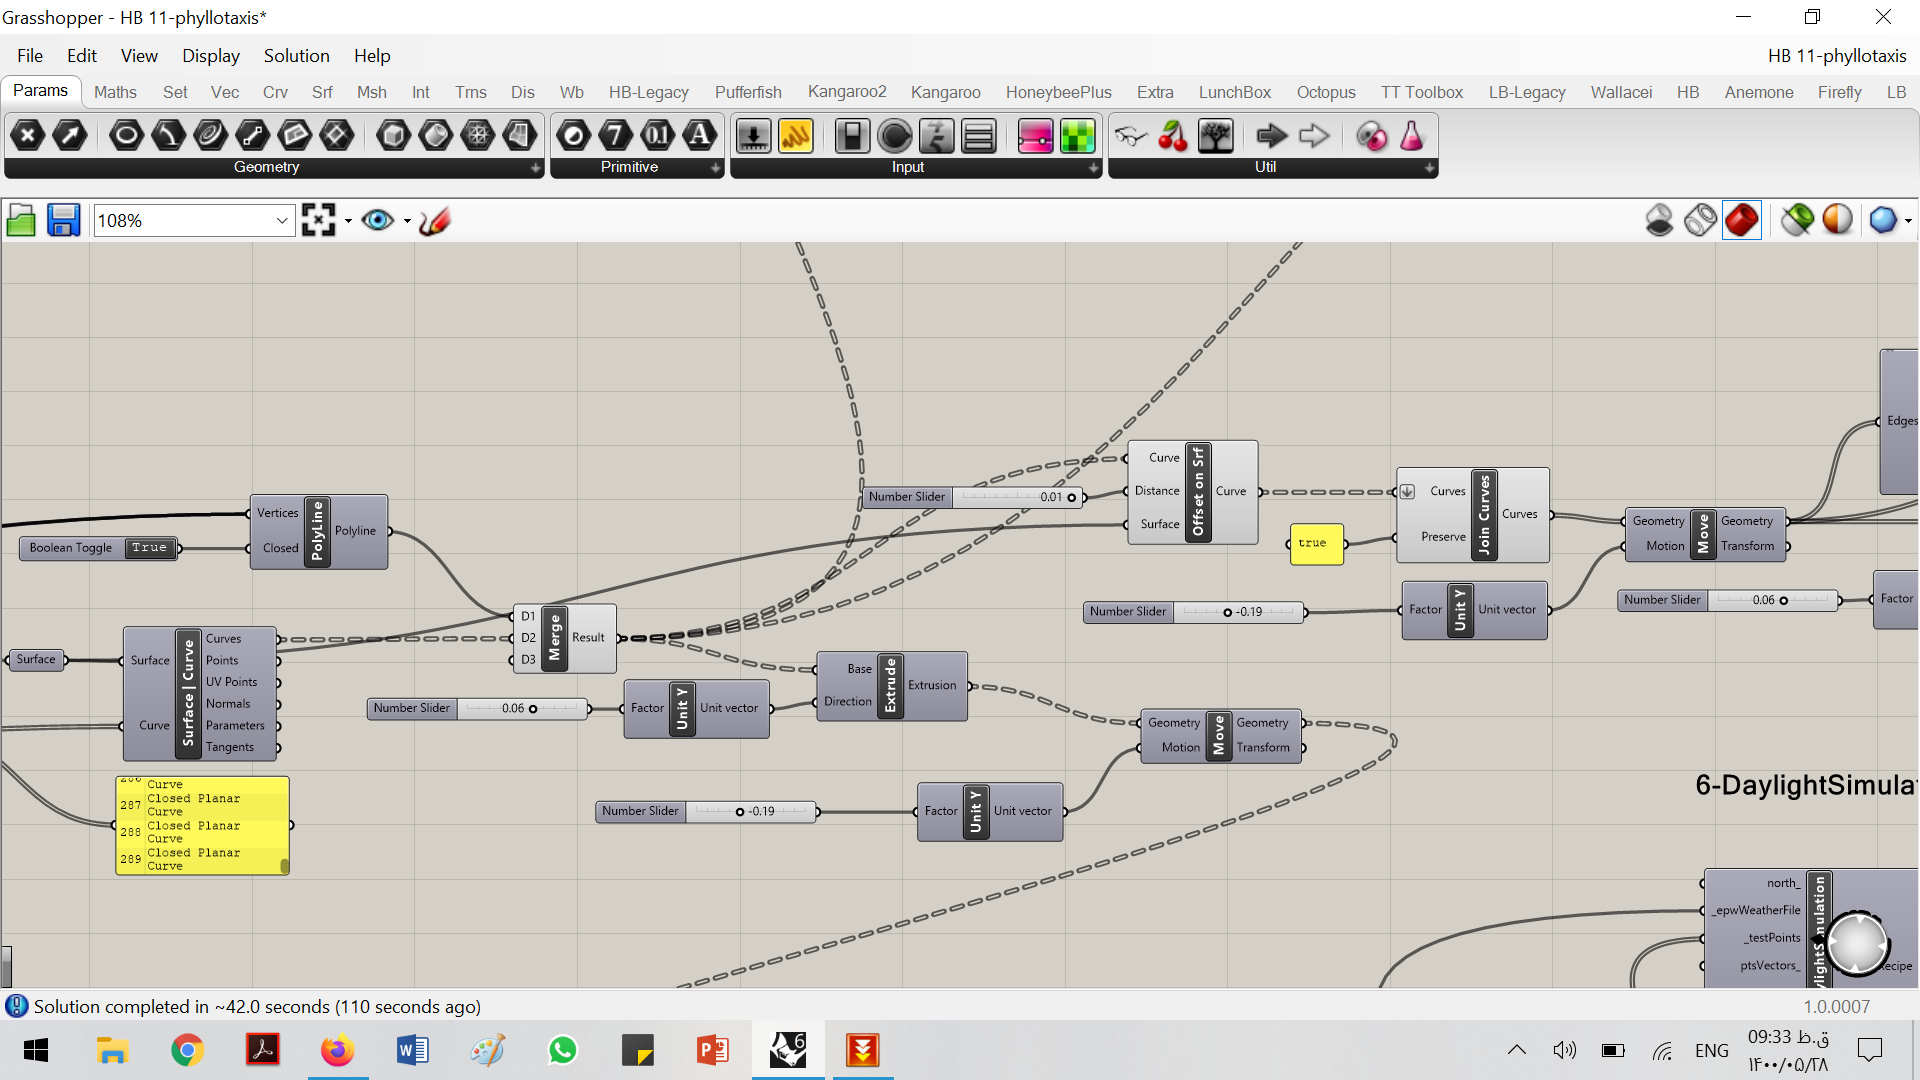Click the zoom extents icon

click(318, 220)
